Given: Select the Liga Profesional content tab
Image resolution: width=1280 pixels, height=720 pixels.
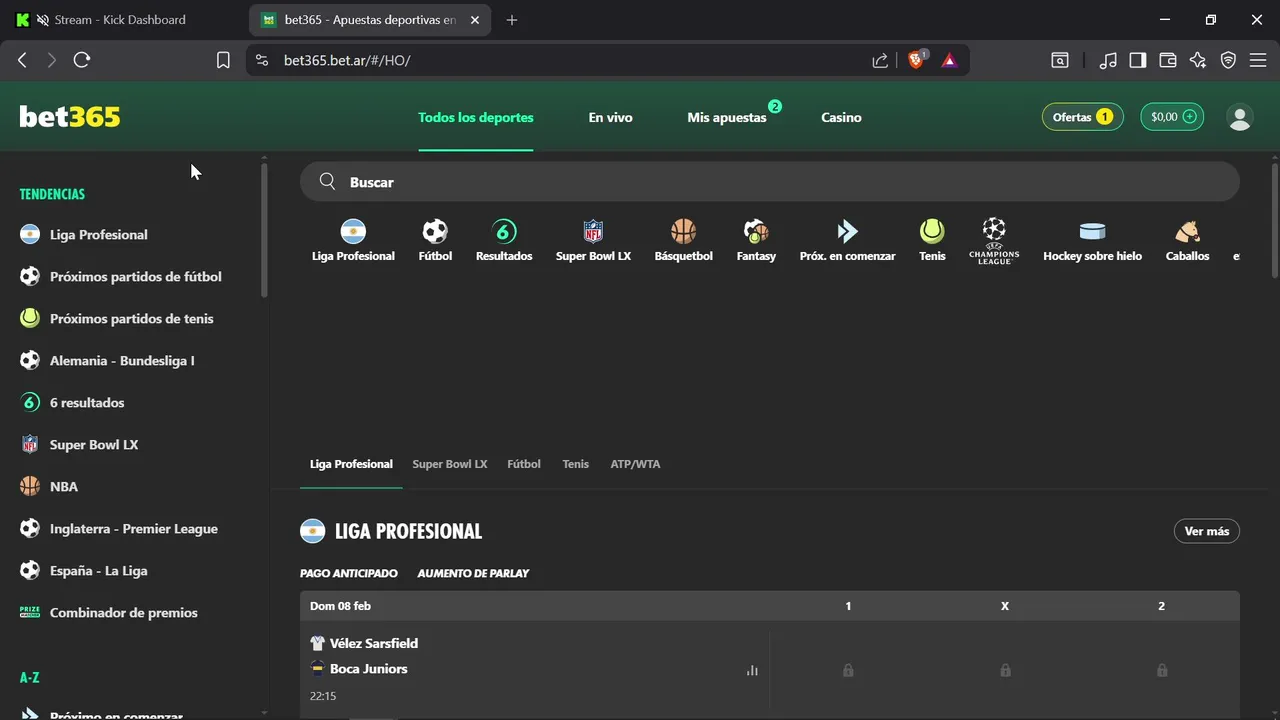Looking at the screenshot, I should pyautogui.click(x=351, y=464).
